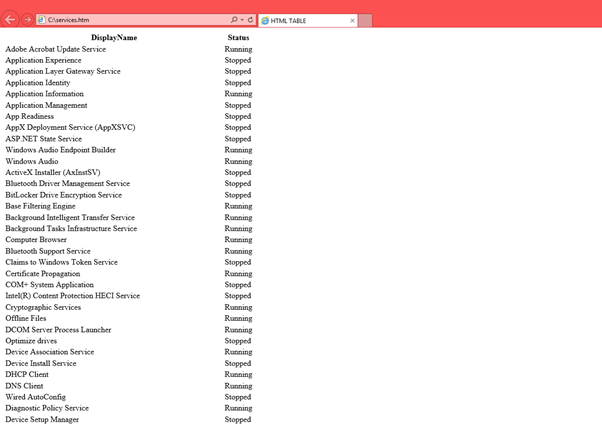Open a new tab with blank tab button
602x426 pixels.
click(365, 20)
